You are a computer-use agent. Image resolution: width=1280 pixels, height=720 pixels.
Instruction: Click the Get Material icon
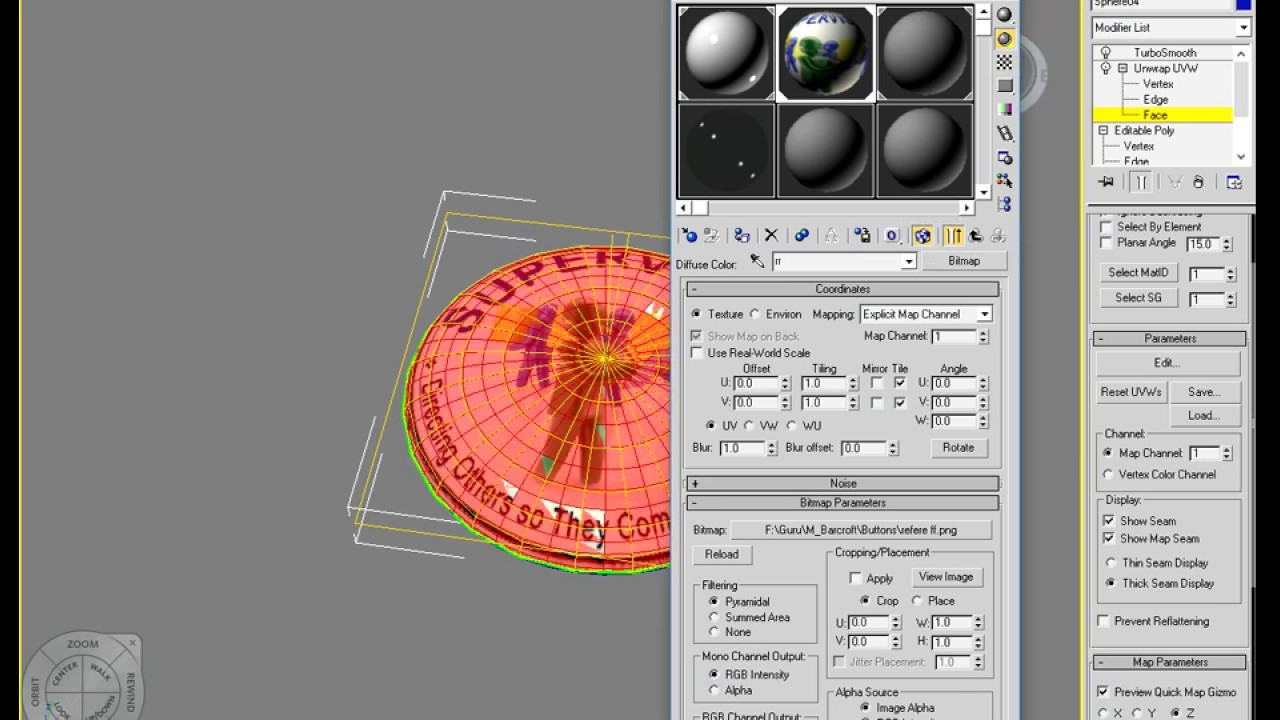[689, 236]
